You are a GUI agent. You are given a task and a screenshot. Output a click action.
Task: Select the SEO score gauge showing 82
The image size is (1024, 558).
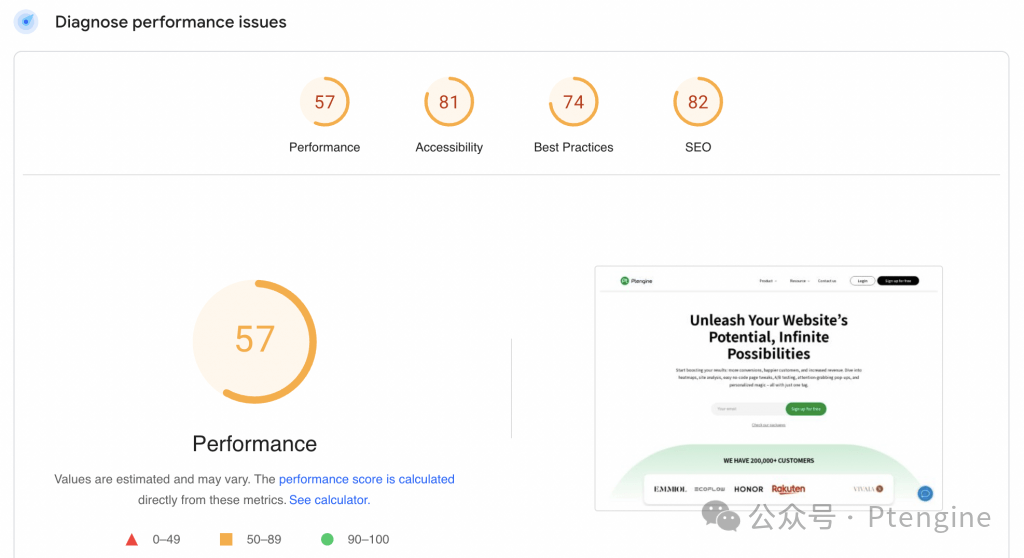[x=698, y=102]
